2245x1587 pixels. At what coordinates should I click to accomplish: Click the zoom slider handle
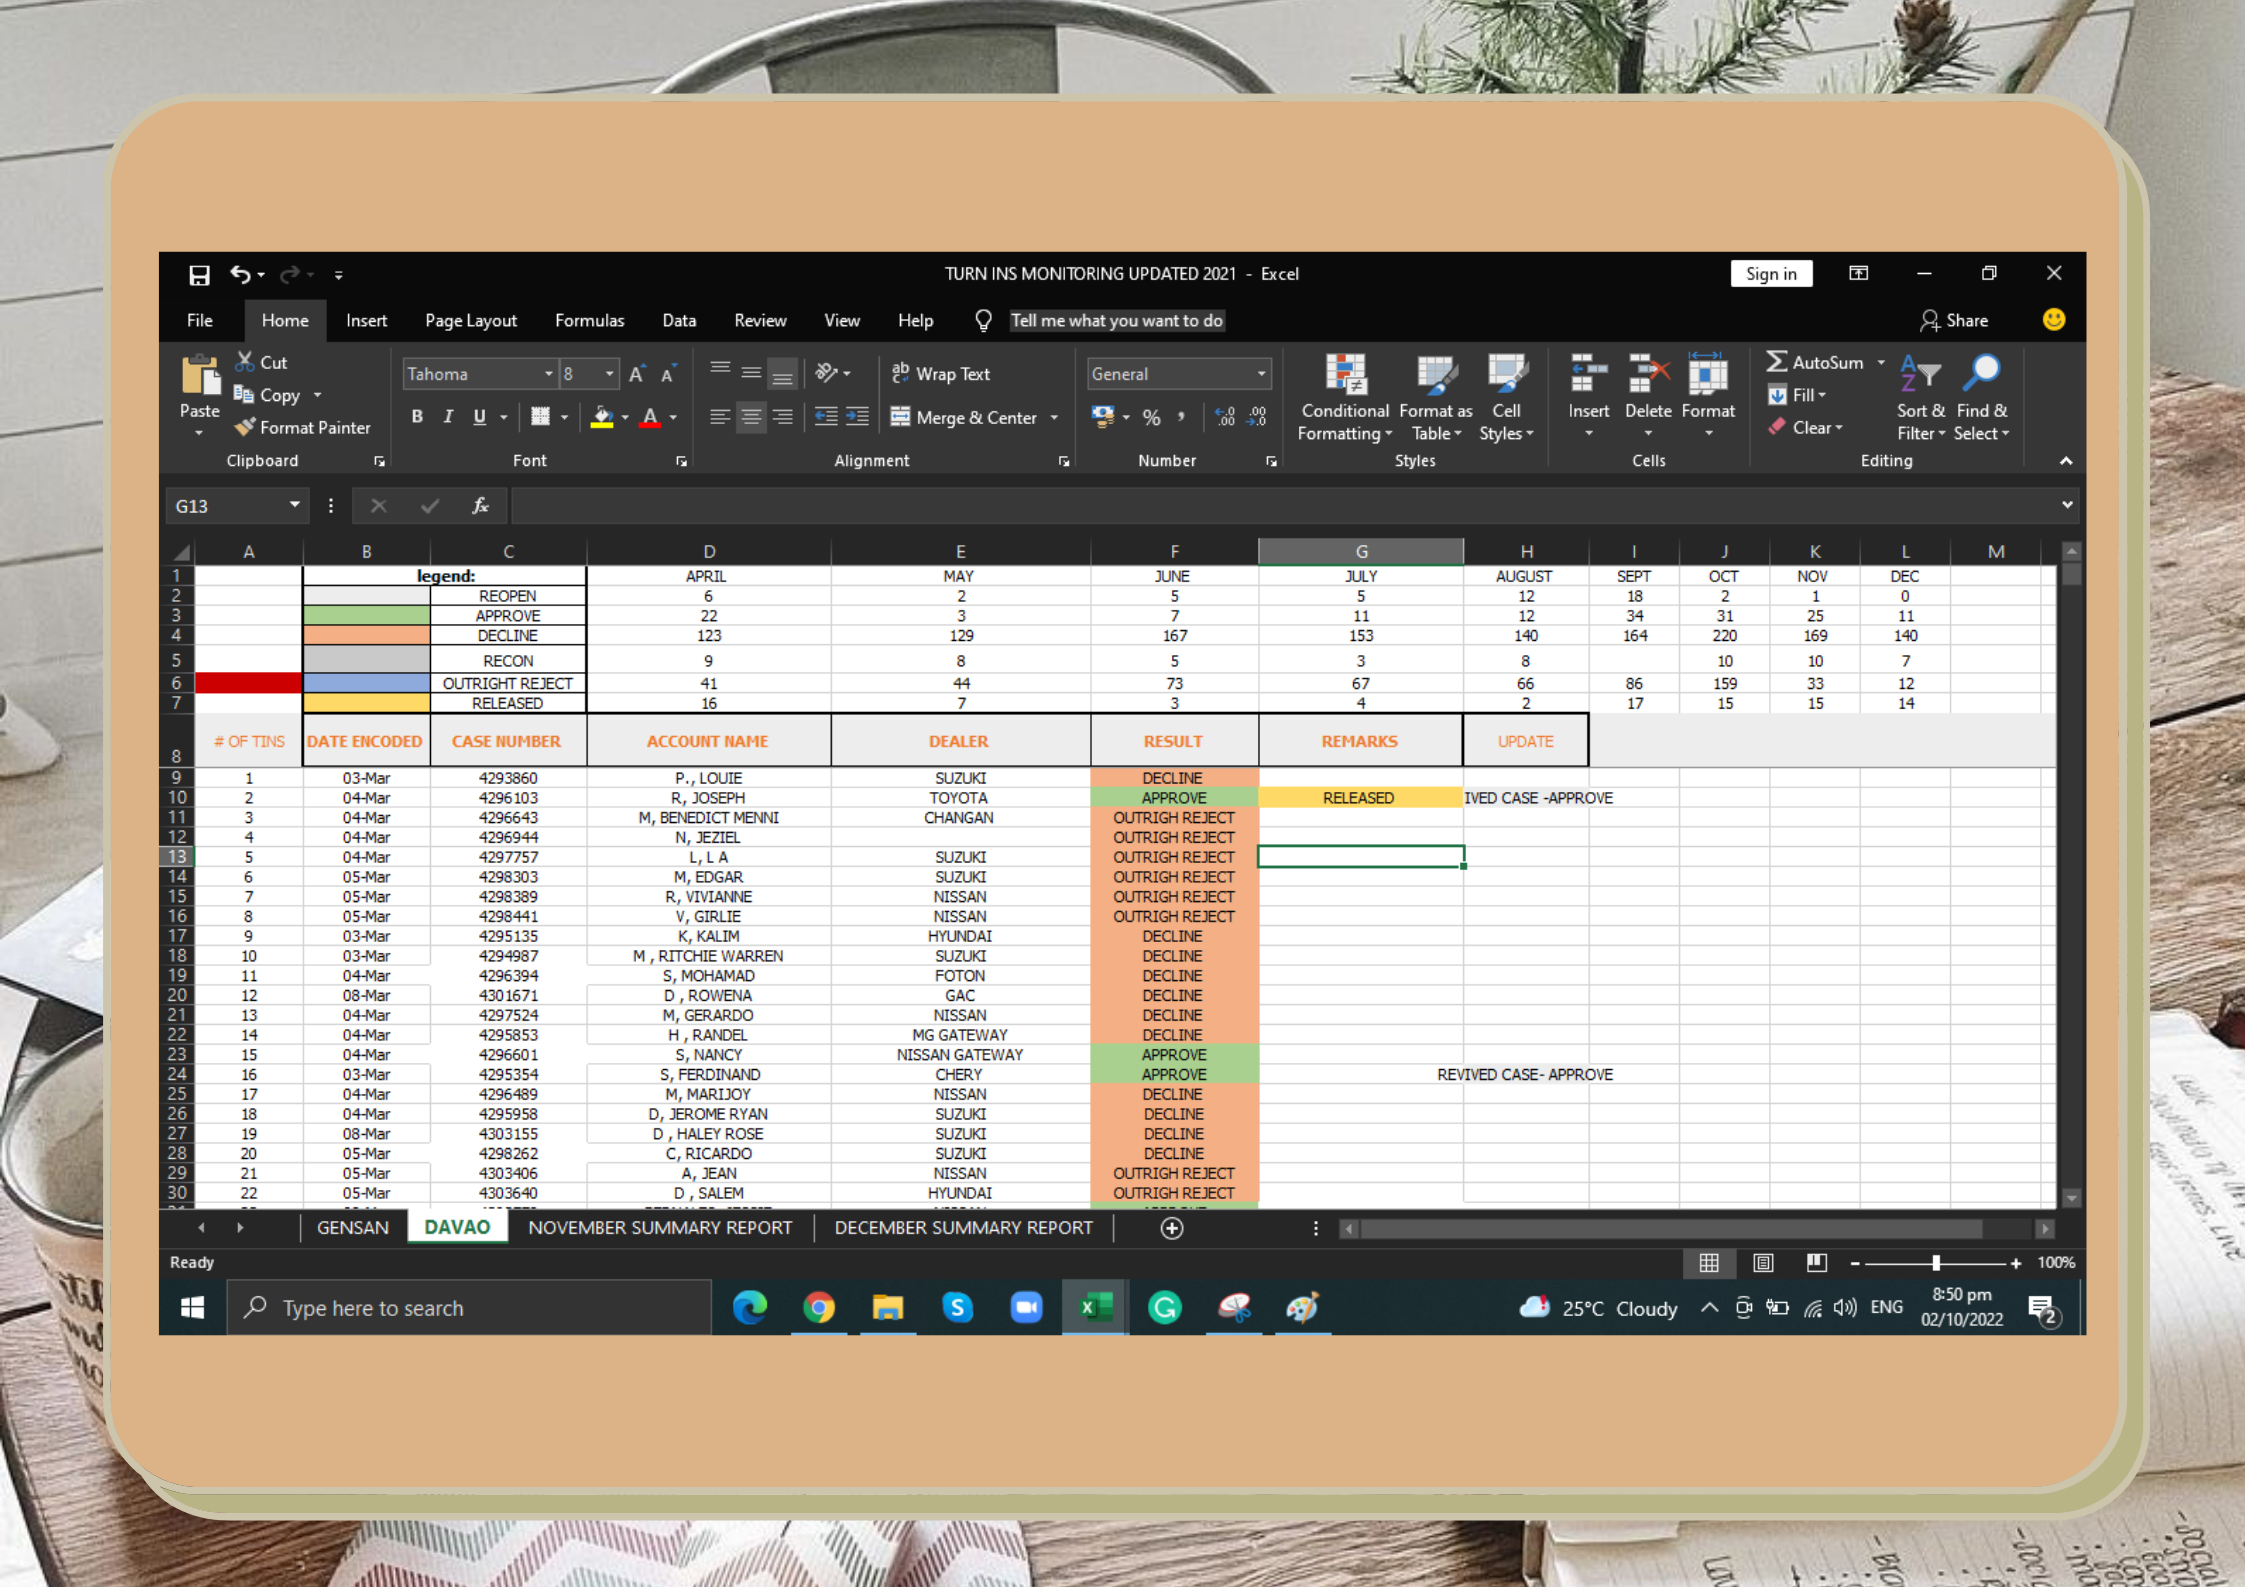tap(1936, 1263)
